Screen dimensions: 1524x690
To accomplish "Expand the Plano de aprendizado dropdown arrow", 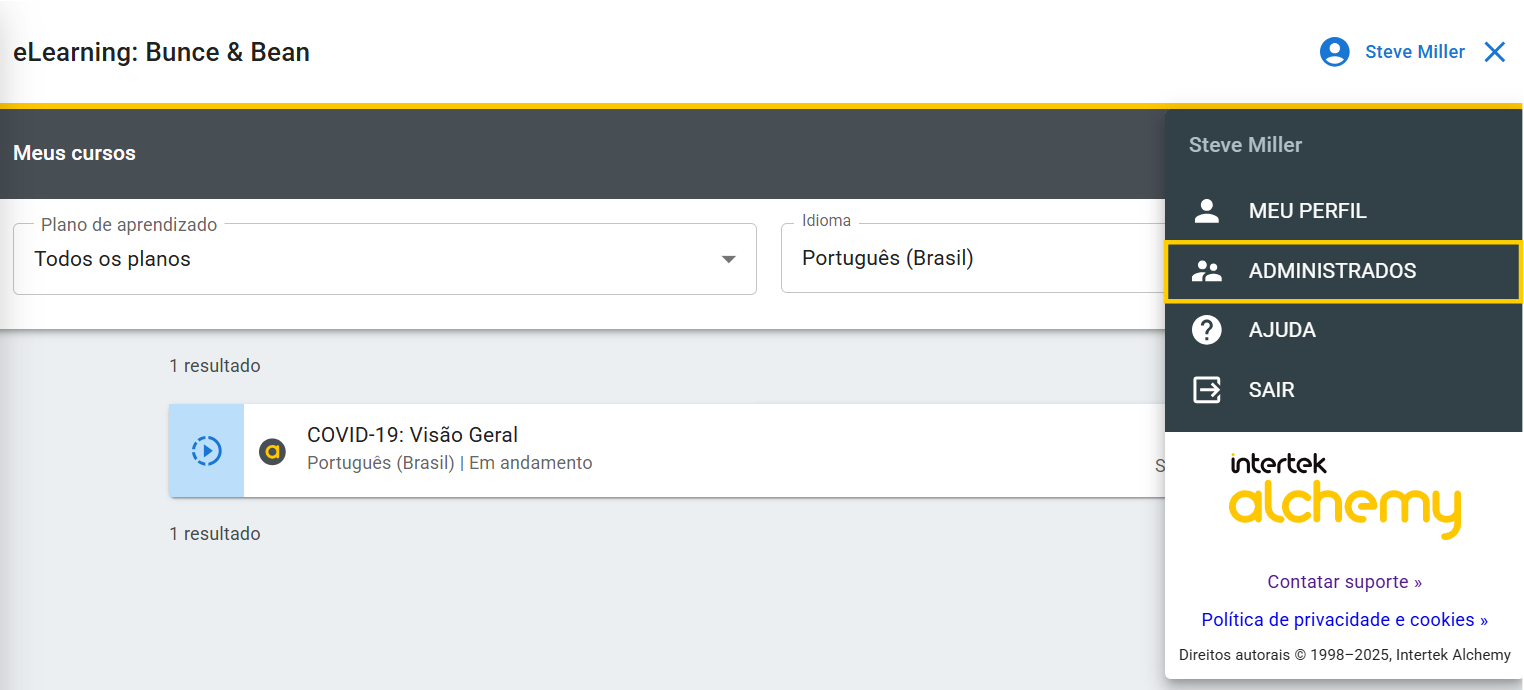I will point(729,259).
